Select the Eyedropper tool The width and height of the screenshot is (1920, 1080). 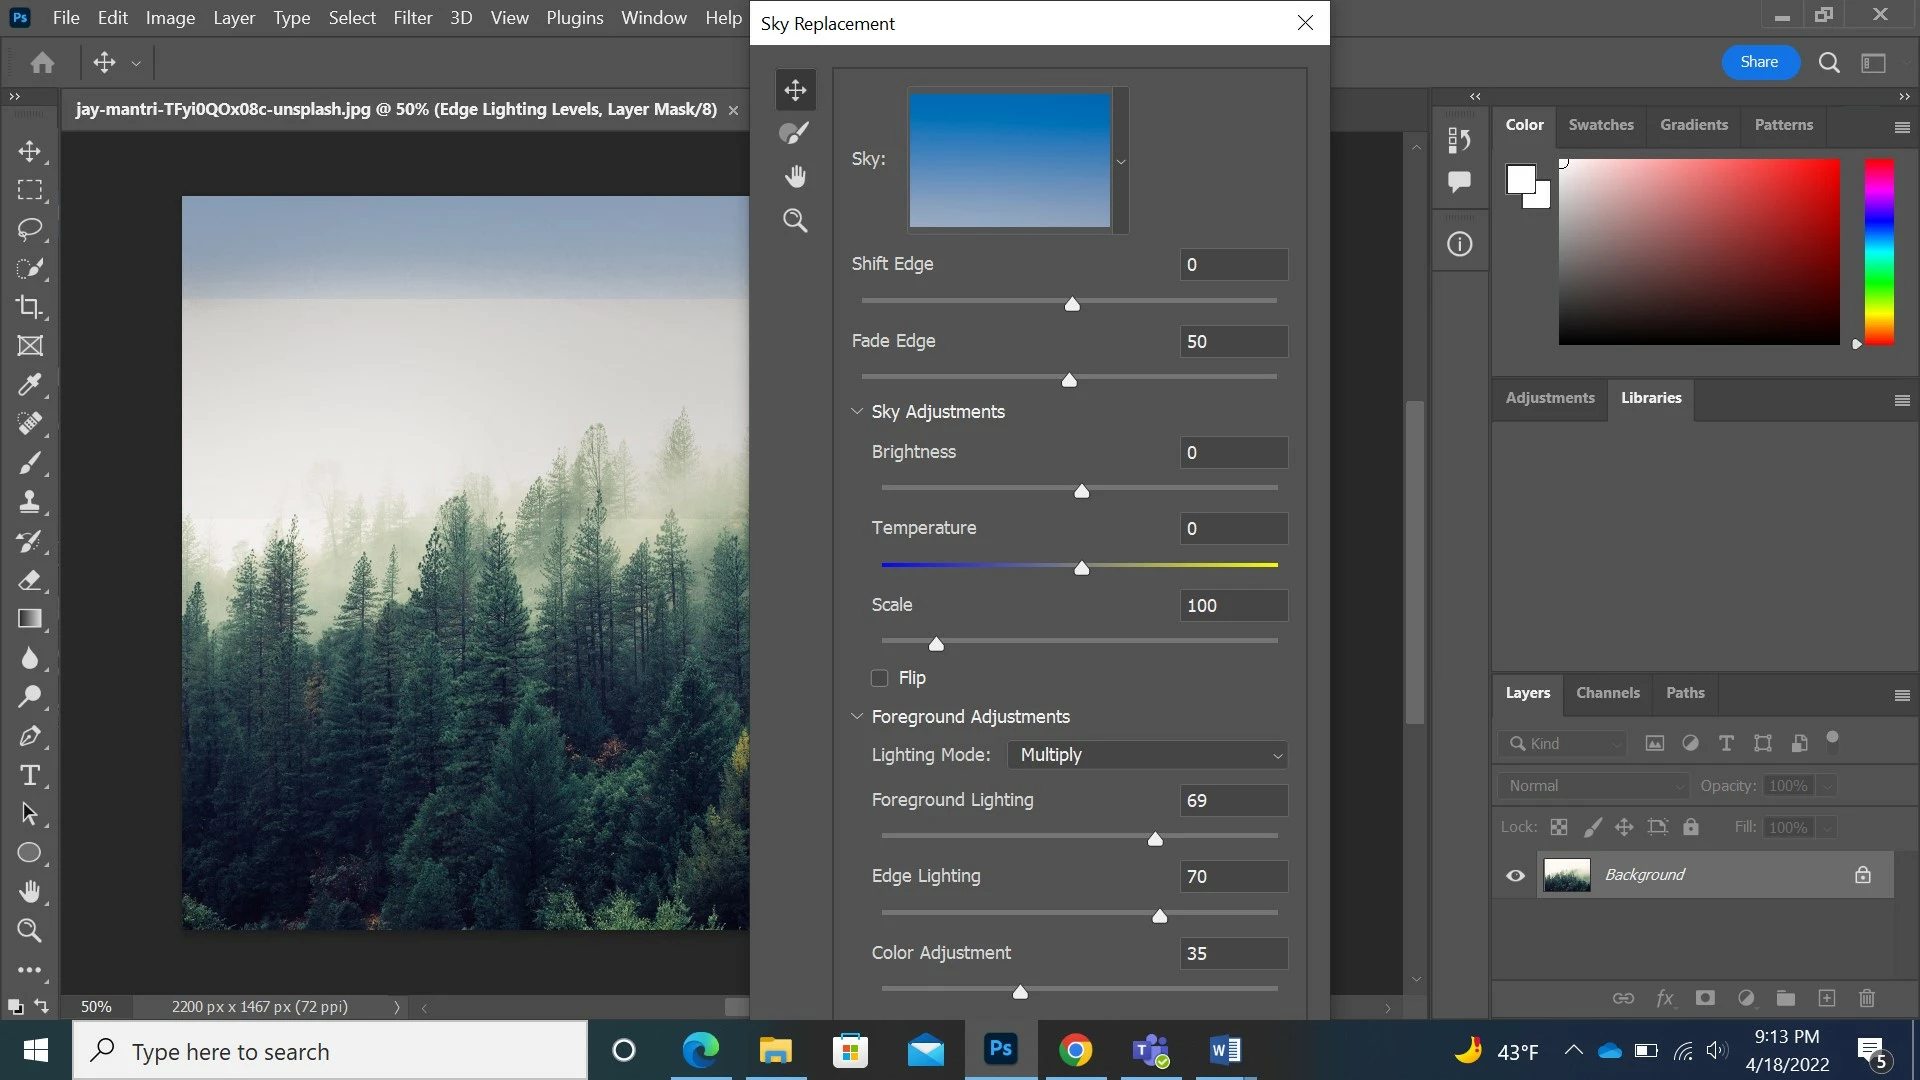tap(30, 385)
